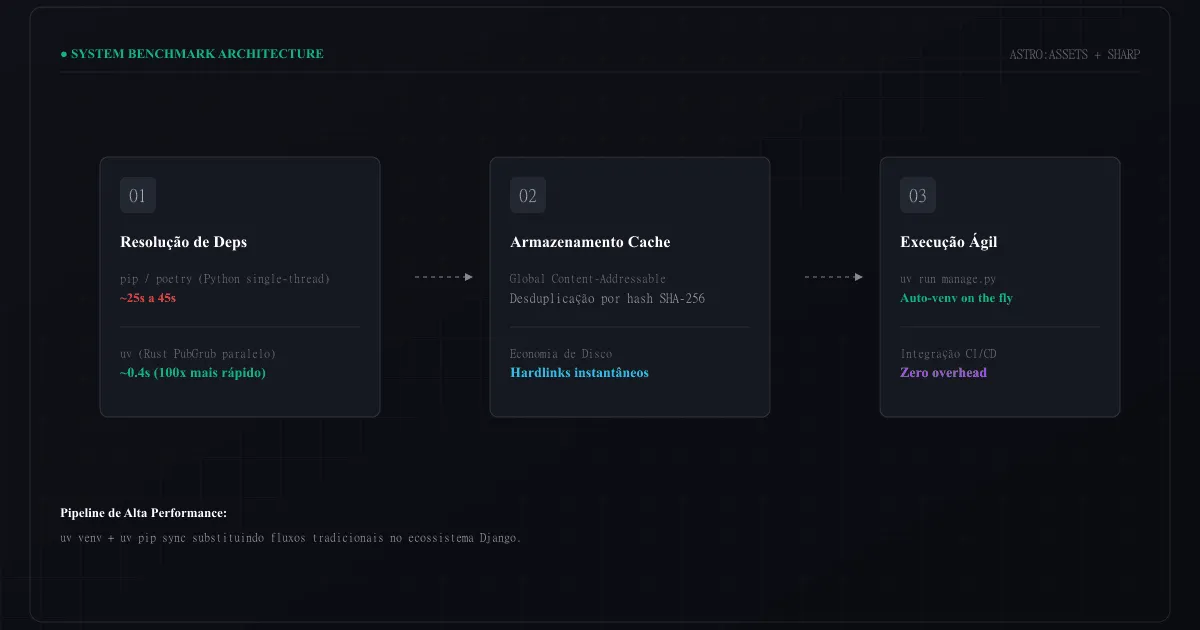The width and height of the screenshot is (1200, 630).
Task: Click 'Desduplicação por hash SHA-256' text
Action: (x=607, y=298)
